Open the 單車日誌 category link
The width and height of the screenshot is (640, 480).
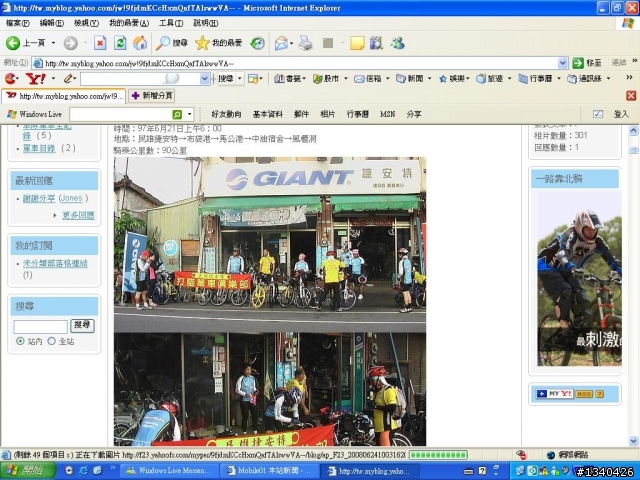[39, 148]
